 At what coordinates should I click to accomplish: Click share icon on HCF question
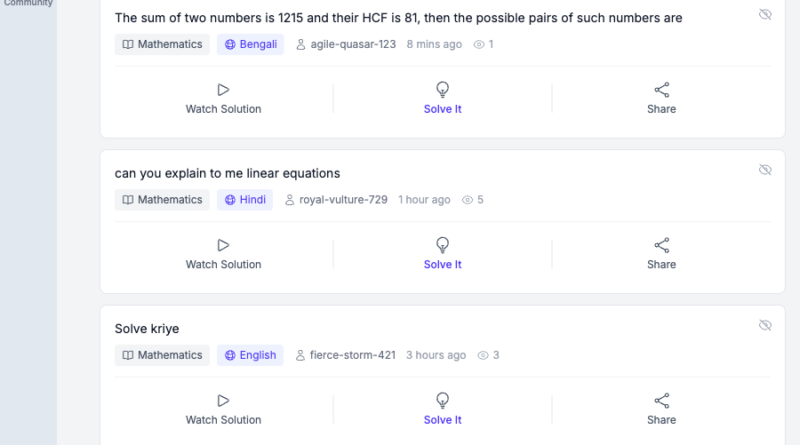pyautogui.click(x=661, y=90)
